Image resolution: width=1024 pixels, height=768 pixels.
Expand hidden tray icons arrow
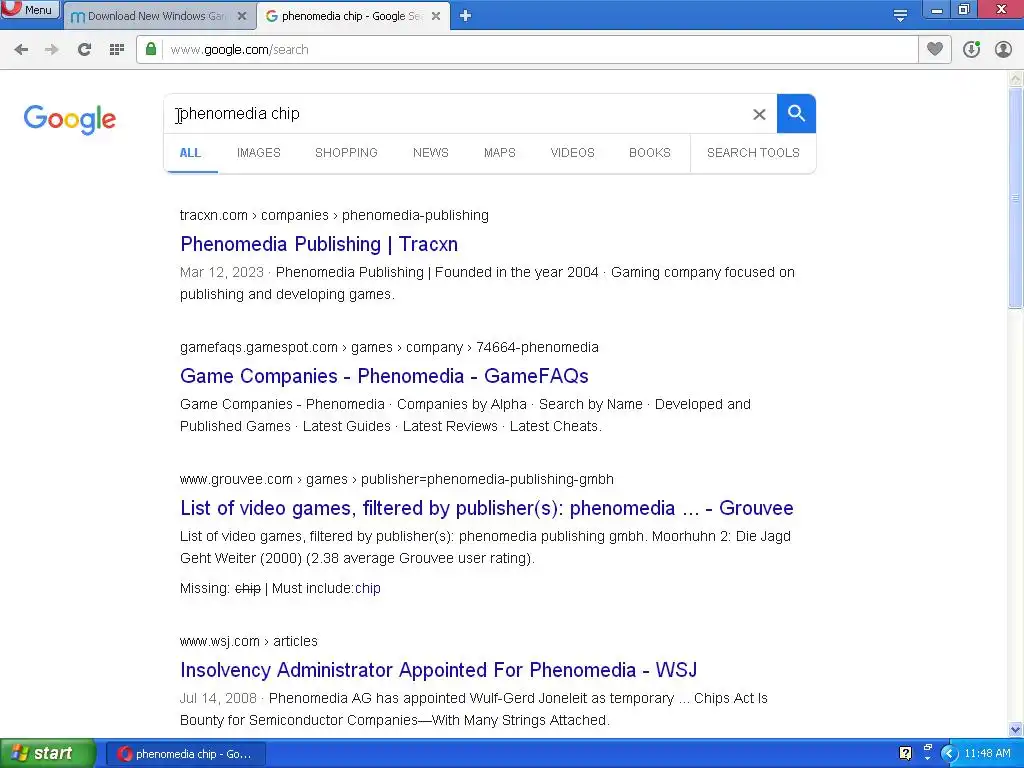click(x=949, y=754)
